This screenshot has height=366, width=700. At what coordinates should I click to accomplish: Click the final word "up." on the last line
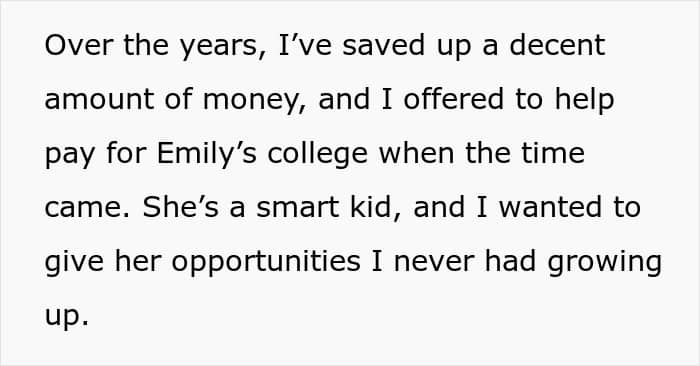pyautogui.click(x=67, y=318)
